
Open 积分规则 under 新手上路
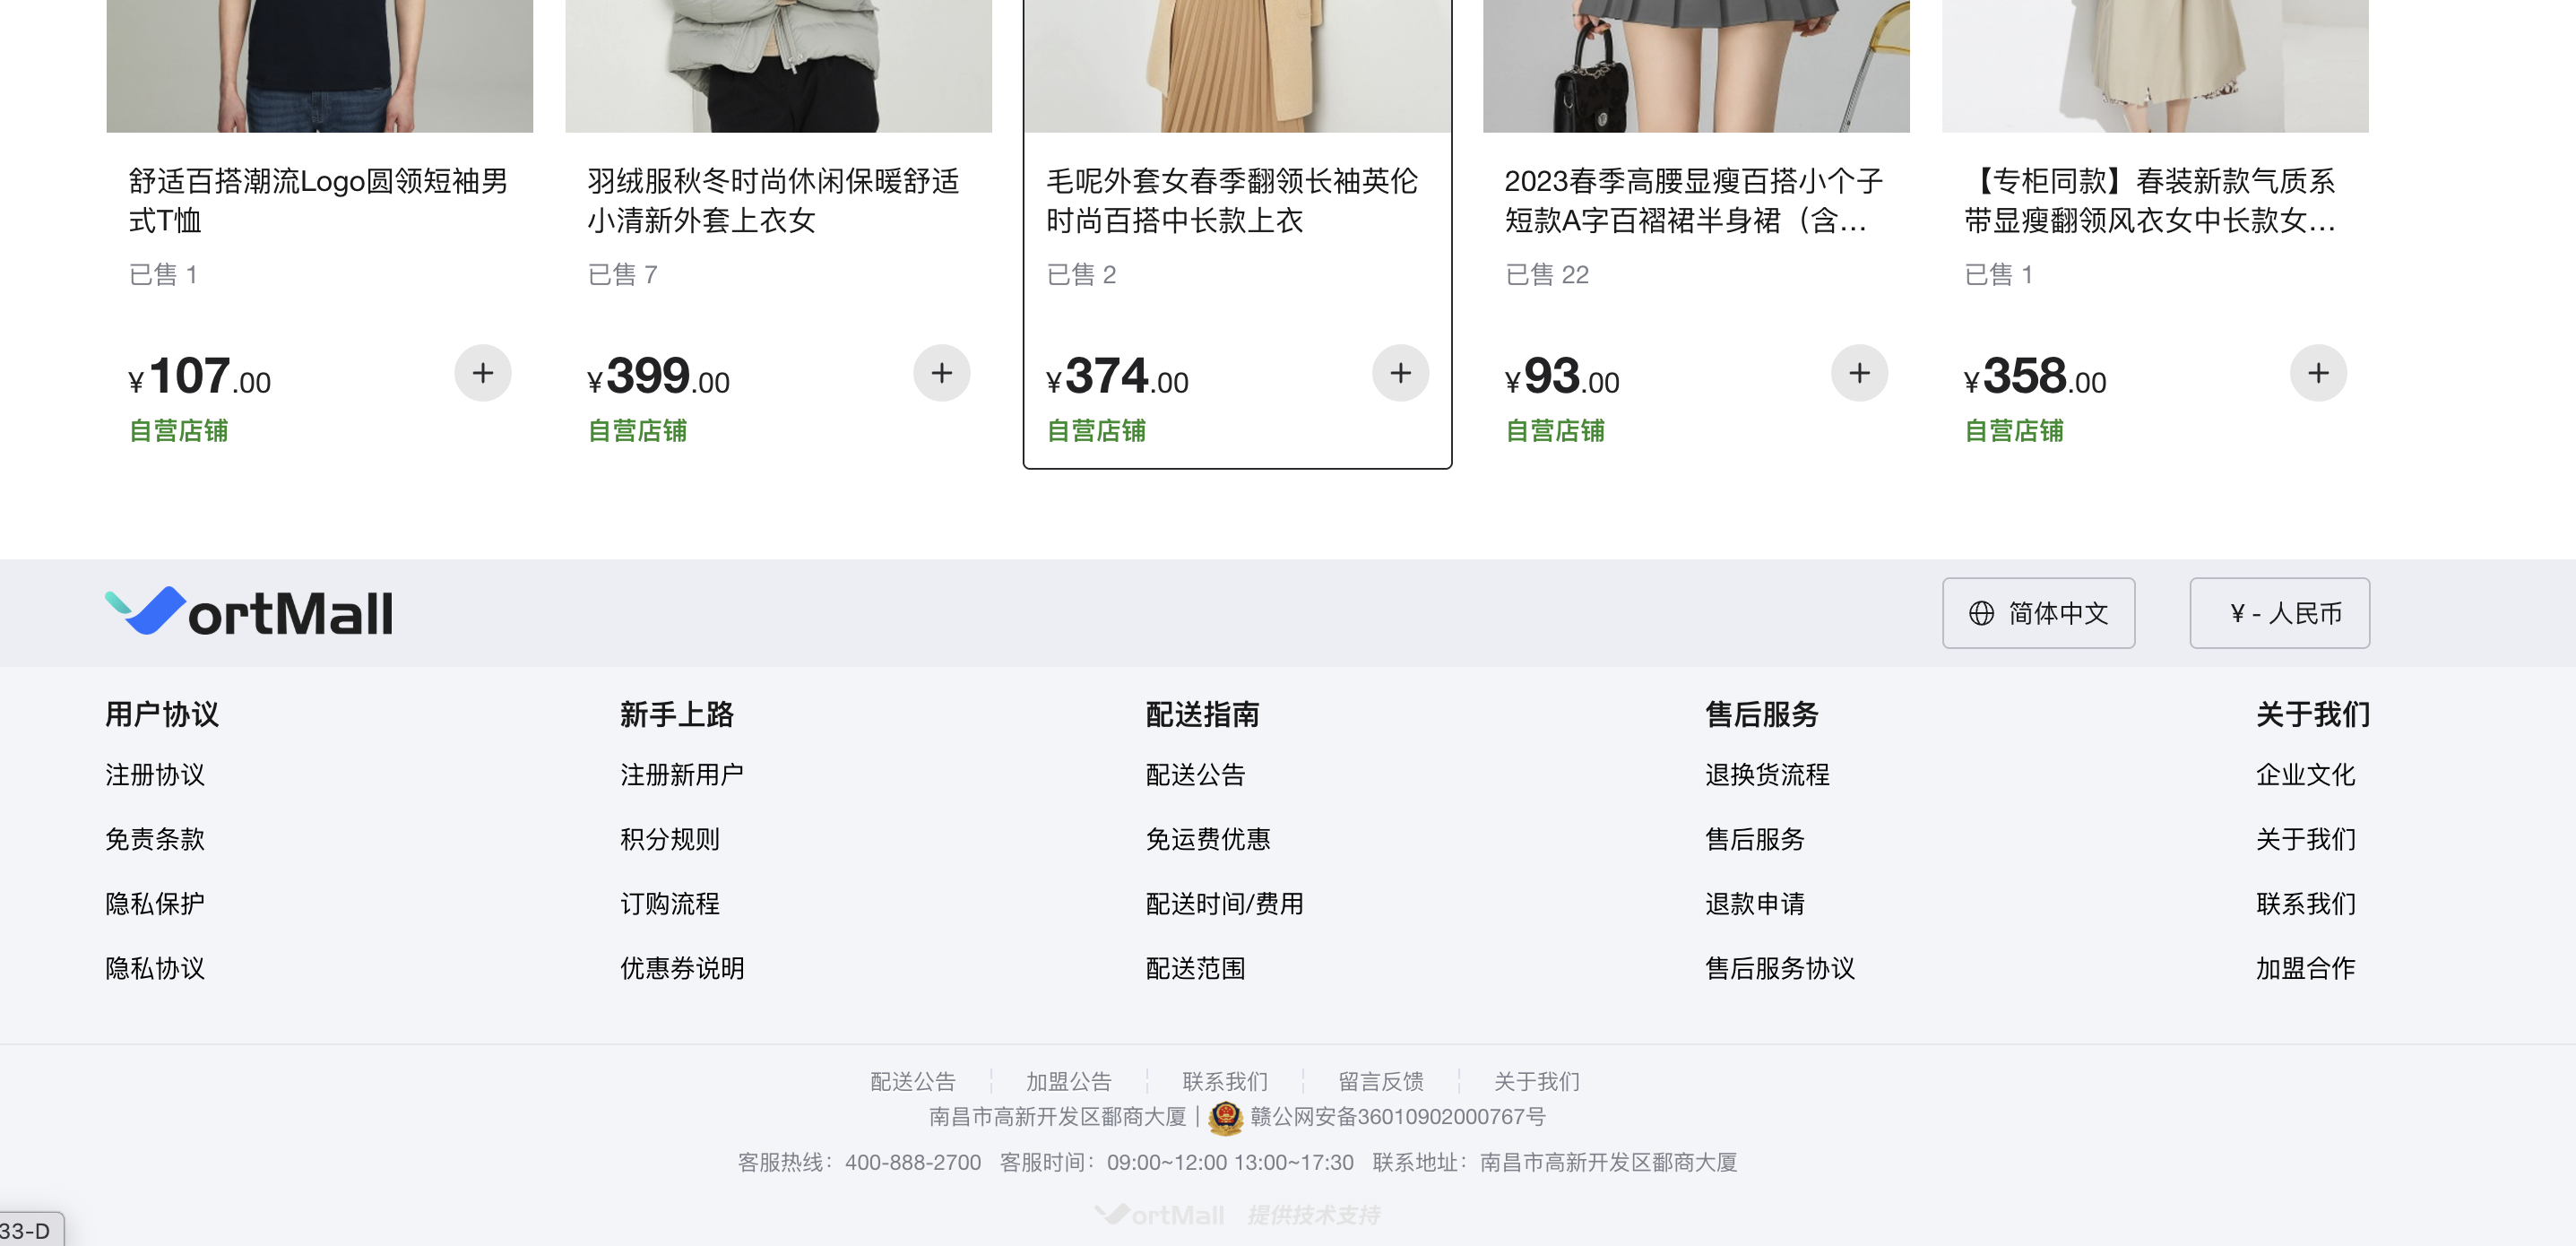(670, 839)
